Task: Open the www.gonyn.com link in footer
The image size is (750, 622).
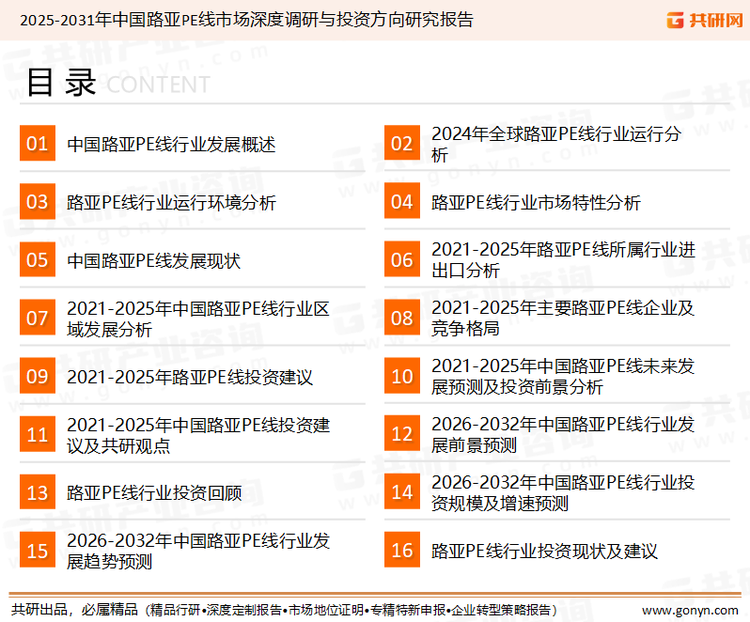Action: [690, 611]
